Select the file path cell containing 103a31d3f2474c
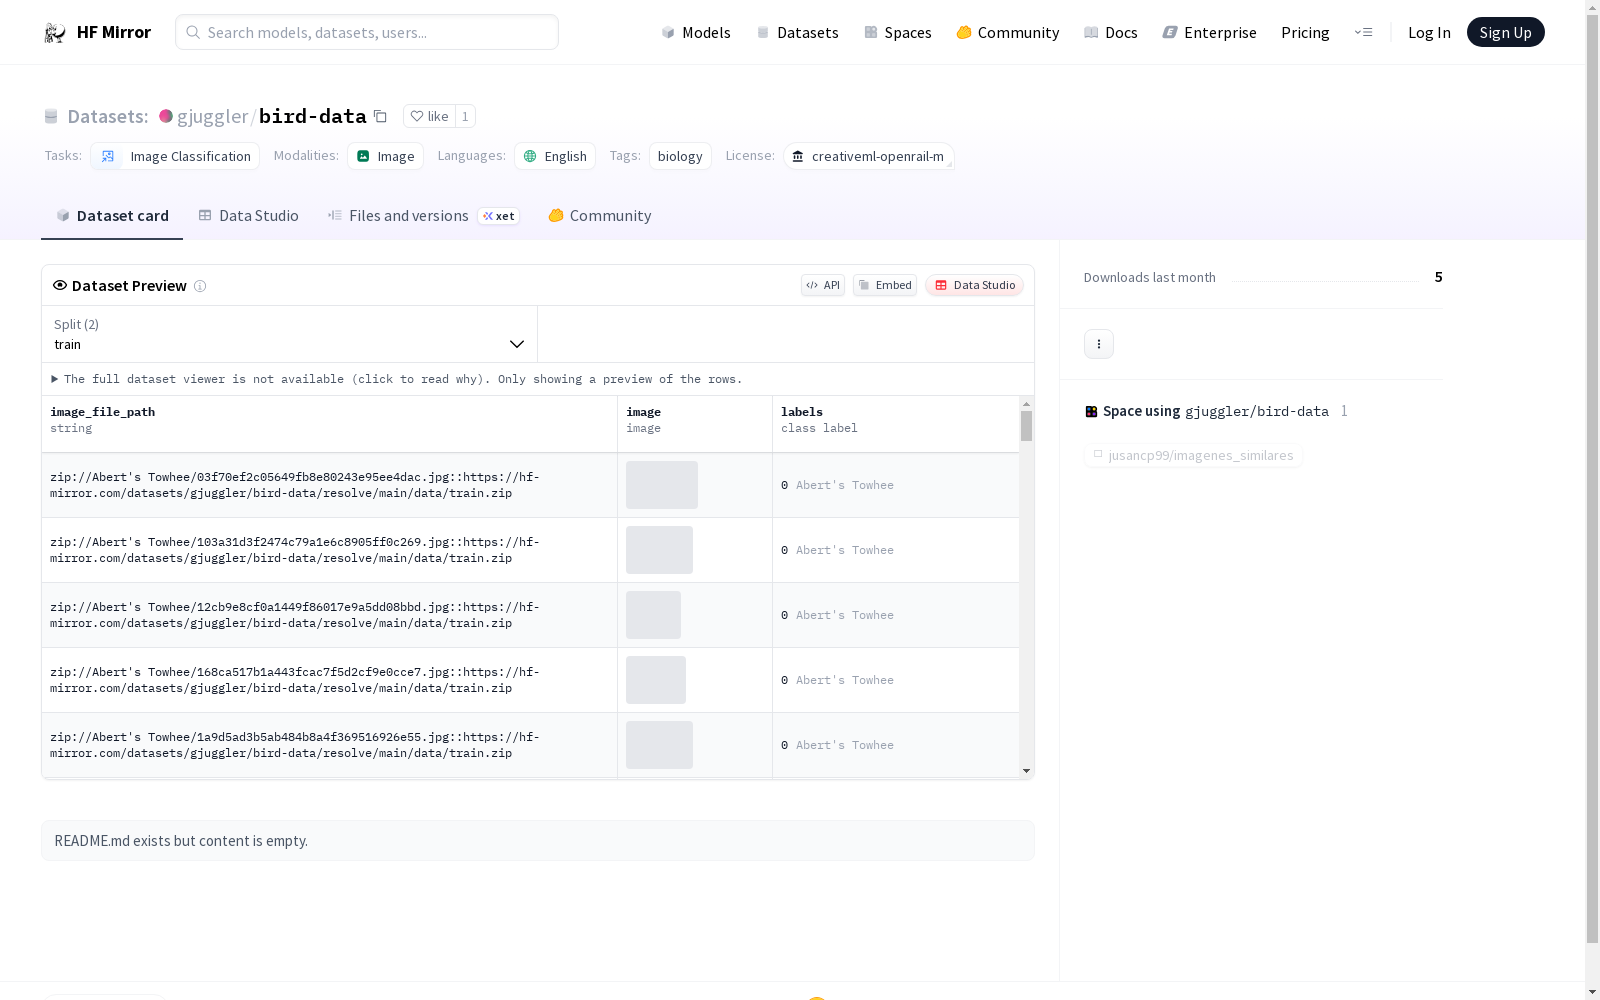Screen dimensions: 1600x1000 click(x=330, y=550)
